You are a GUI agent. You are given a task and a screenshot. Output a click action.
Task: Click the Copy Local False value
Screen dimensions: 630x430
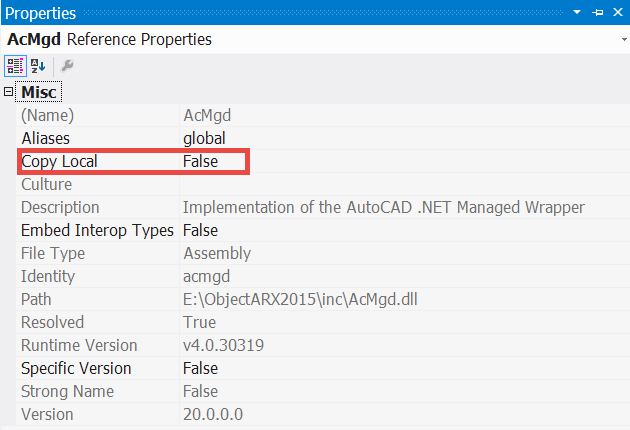(200, 161)
